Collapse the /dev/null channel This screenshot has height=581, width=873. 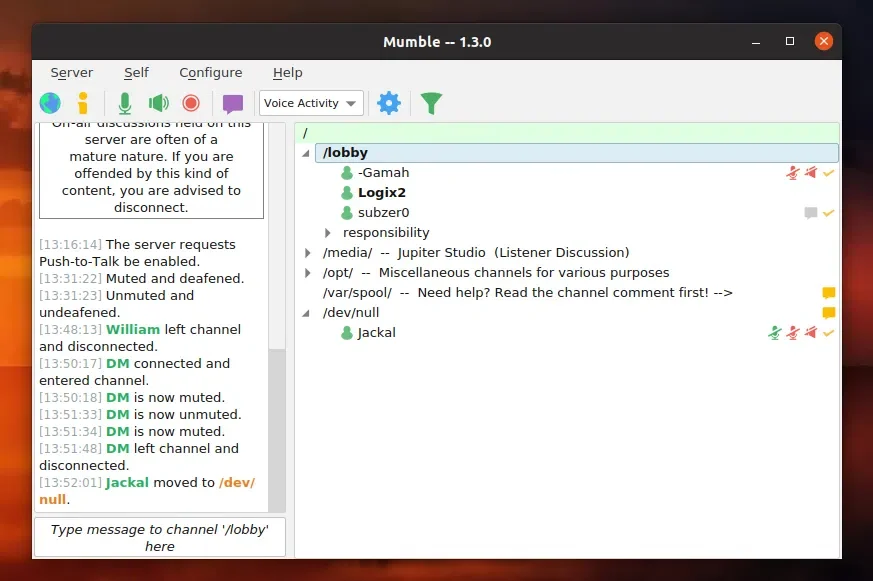(x=306, y=313)
